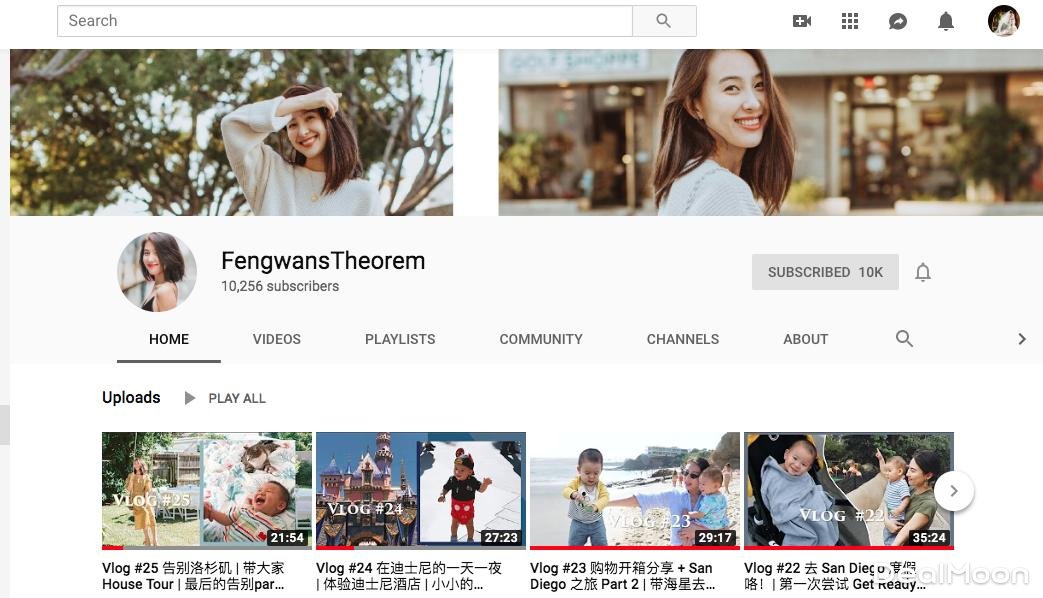1043x598 pixels.
Task: Click the Play All triangle icon
Action: click(190, 398)
